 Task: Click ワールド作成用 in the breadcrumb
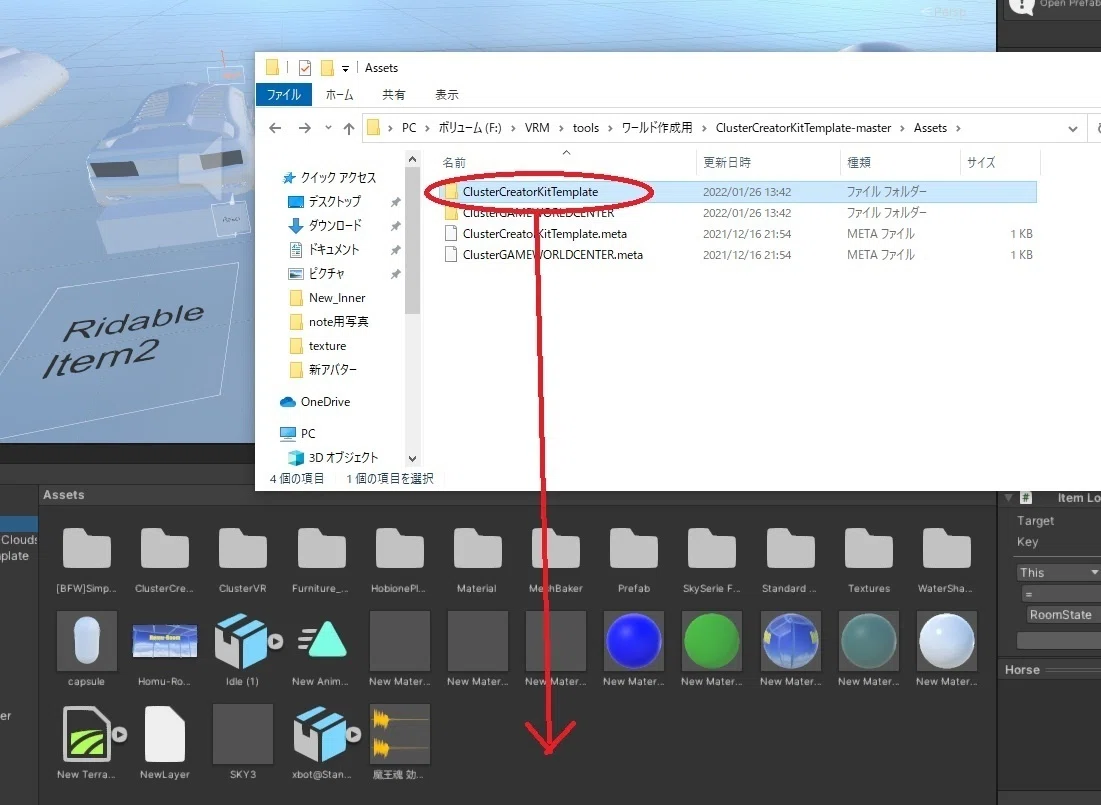coord(657,128)
